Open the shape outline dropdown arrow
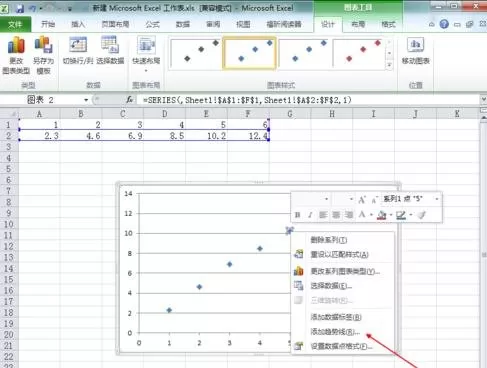Viewport: 487px width, 368px height. 411,215
